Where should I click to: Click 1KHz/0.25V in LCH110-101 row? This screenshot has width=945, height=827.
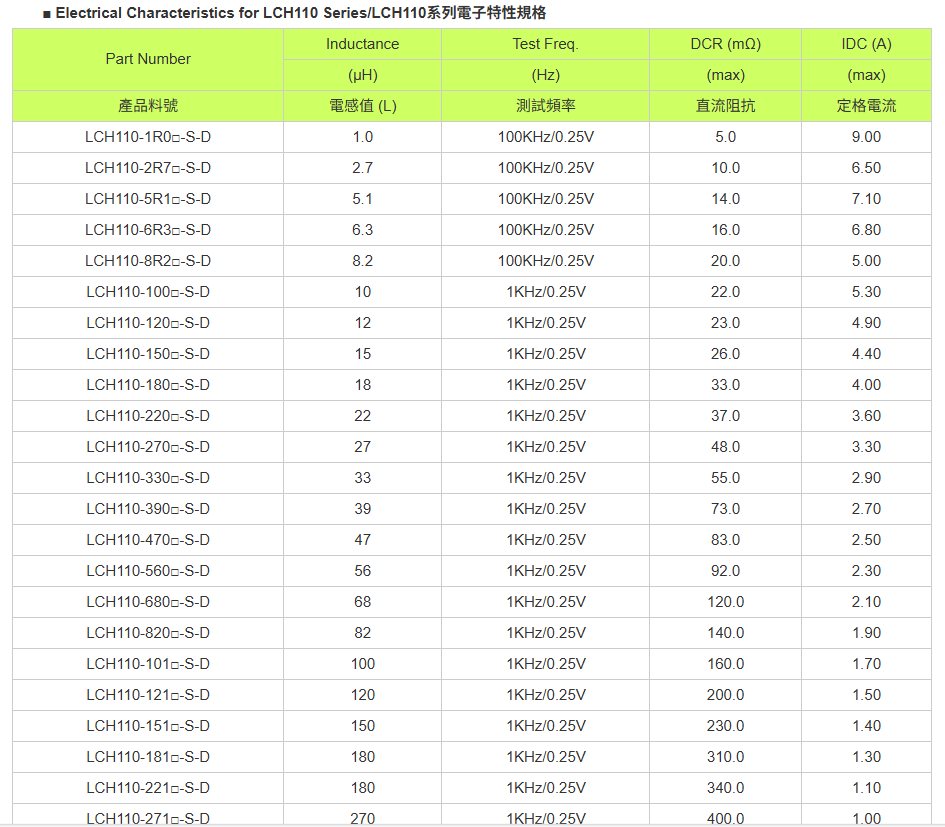[545, 664]
